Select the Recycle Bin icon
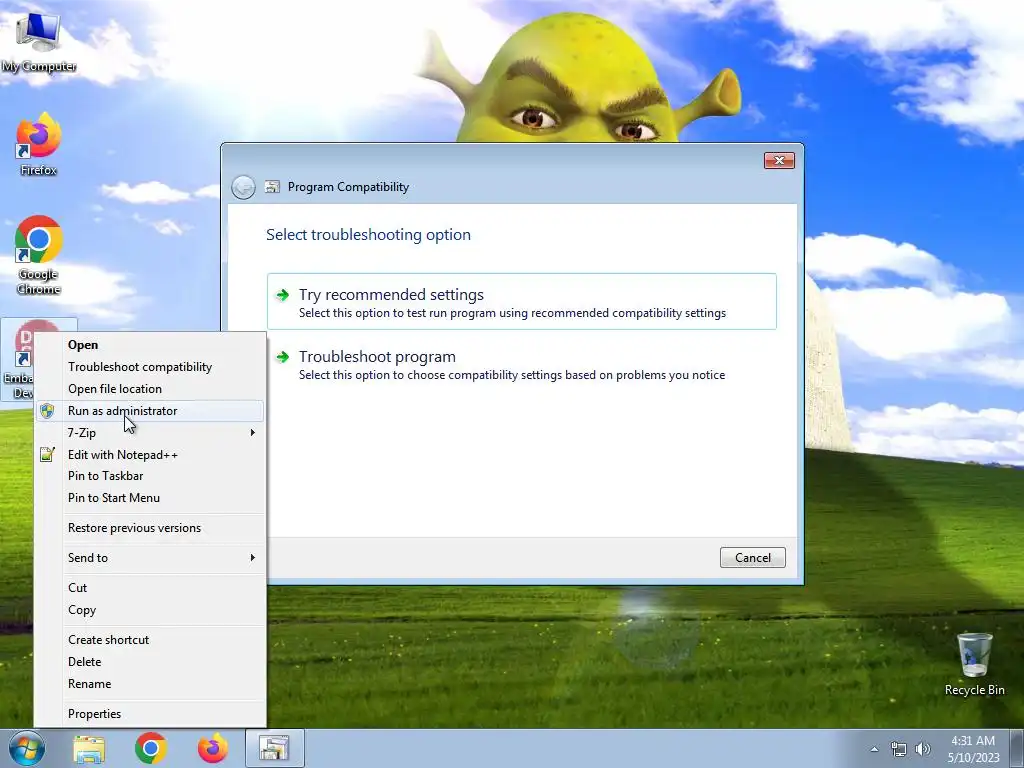The image size is (1024, 768). 974,664
